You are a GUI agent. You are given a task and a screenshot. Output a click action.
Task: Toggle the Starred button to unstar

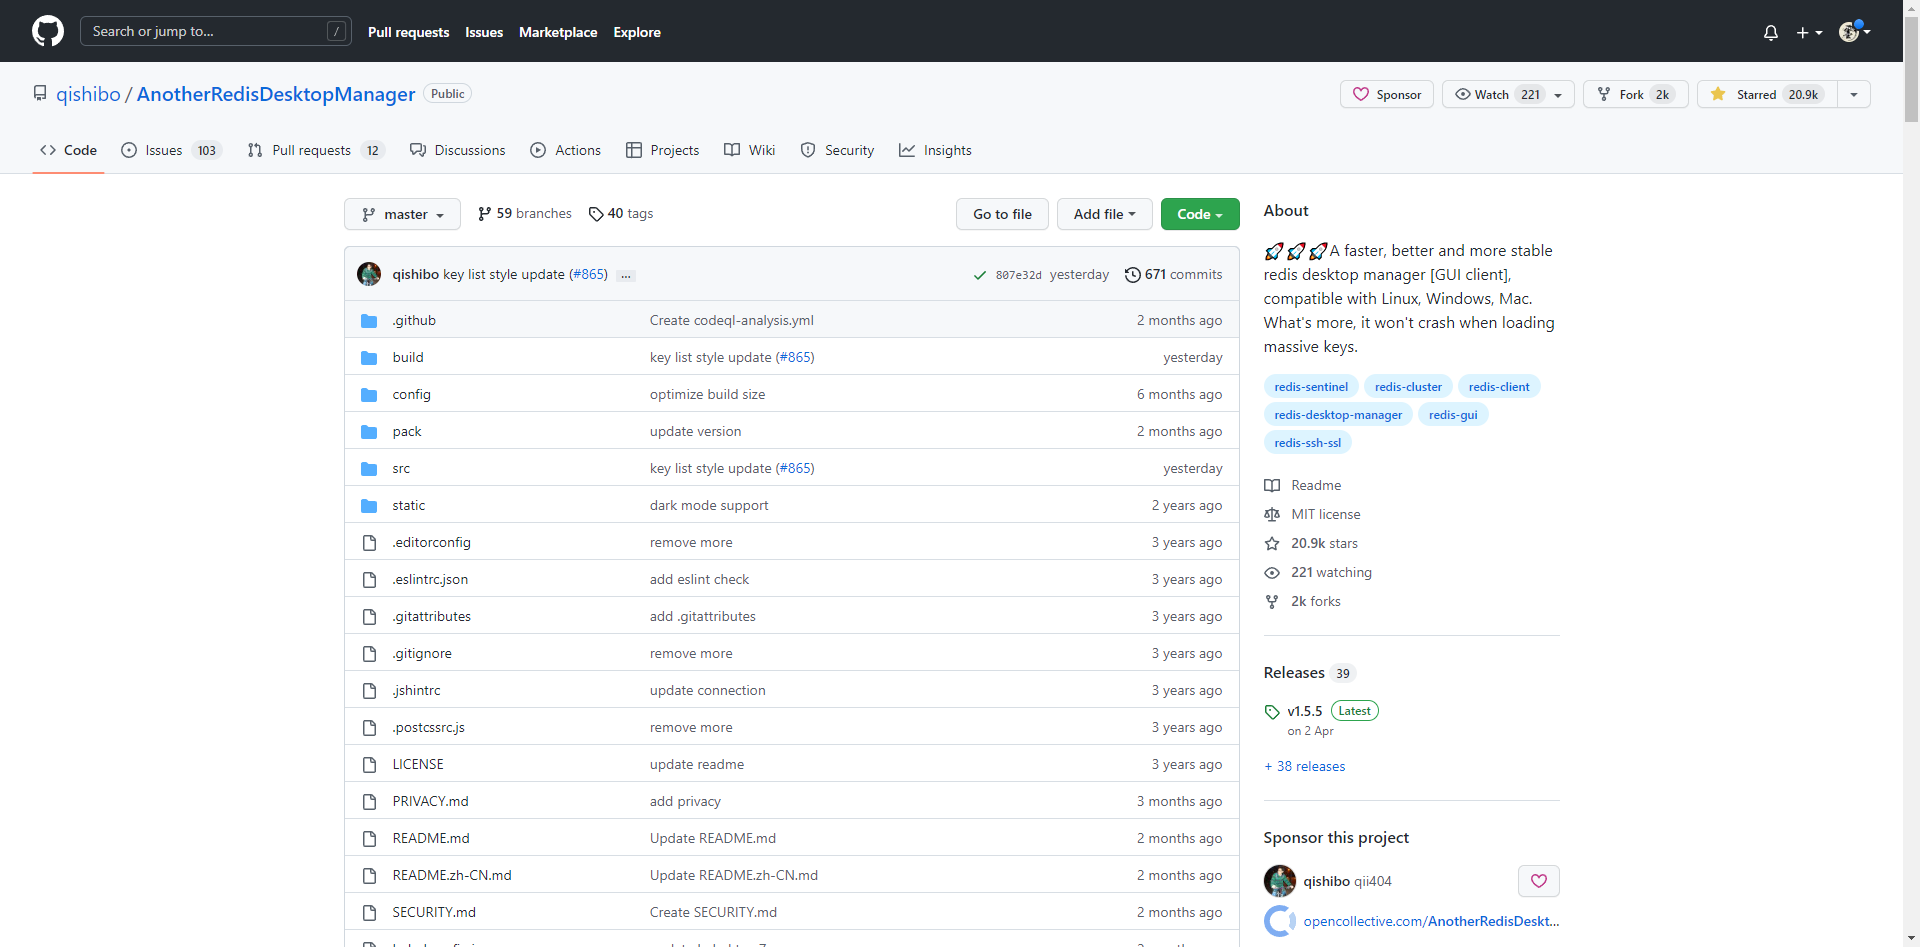(x=1767, y=94)
